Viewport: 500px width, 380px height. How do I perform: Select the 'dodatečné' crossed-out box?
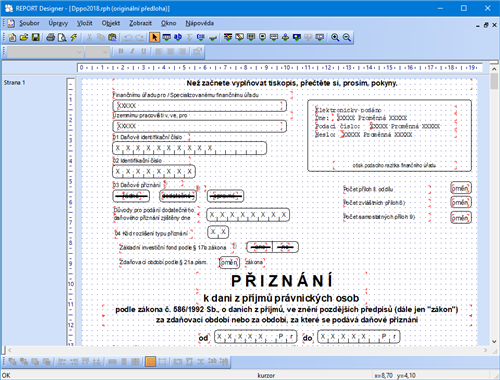[178, 196]
